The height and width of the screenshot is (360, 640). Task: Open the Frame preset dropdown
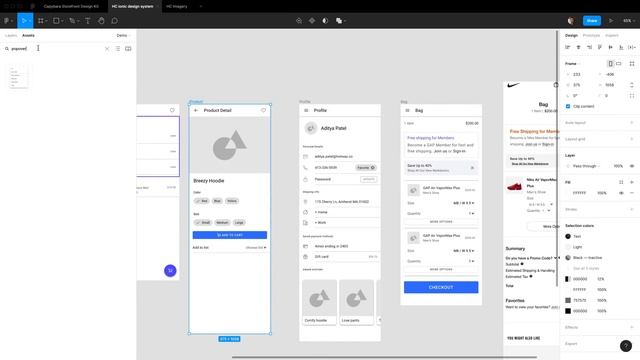[x=572, y=64]
